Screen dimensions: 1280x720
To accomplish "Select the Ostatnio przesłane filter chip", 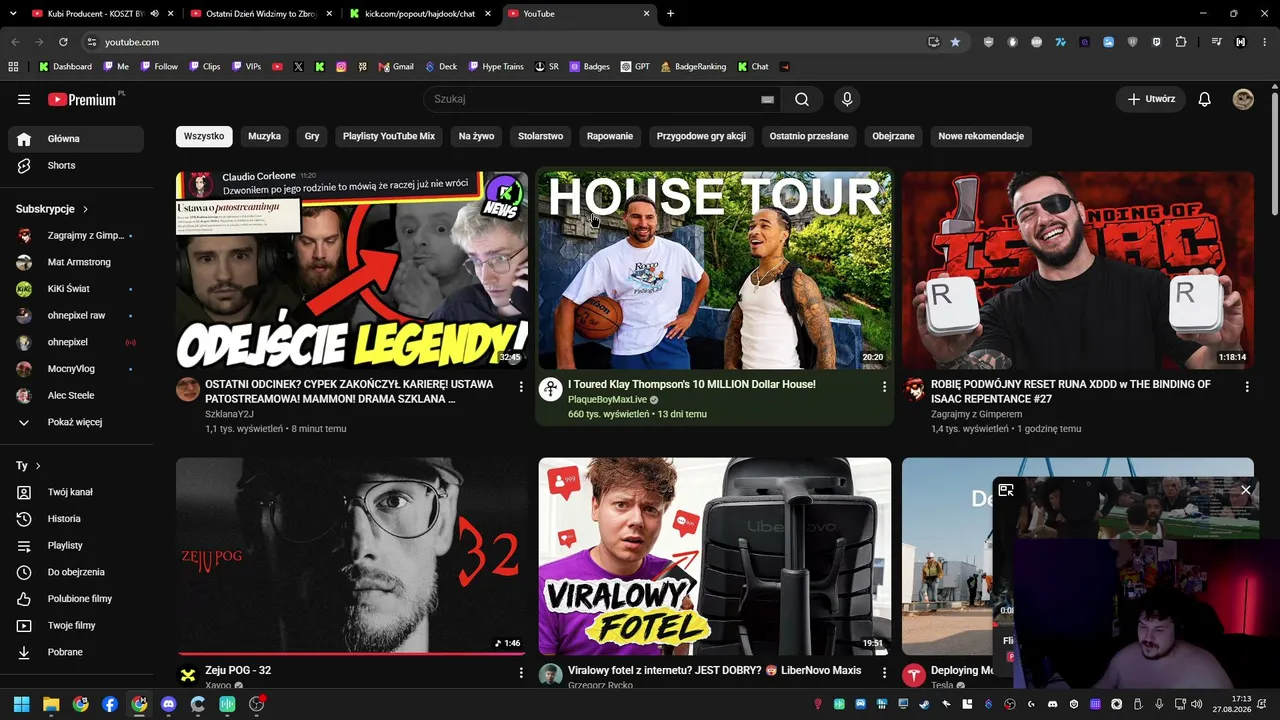I will pos(809,136).
